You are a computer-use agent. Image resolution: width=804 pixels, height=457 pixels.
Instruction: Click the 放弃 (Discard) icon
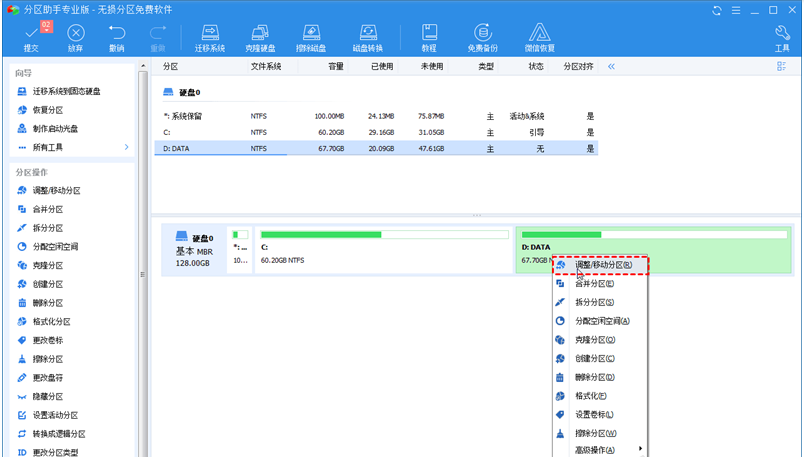pyautogui.click(x=76, y=33)
